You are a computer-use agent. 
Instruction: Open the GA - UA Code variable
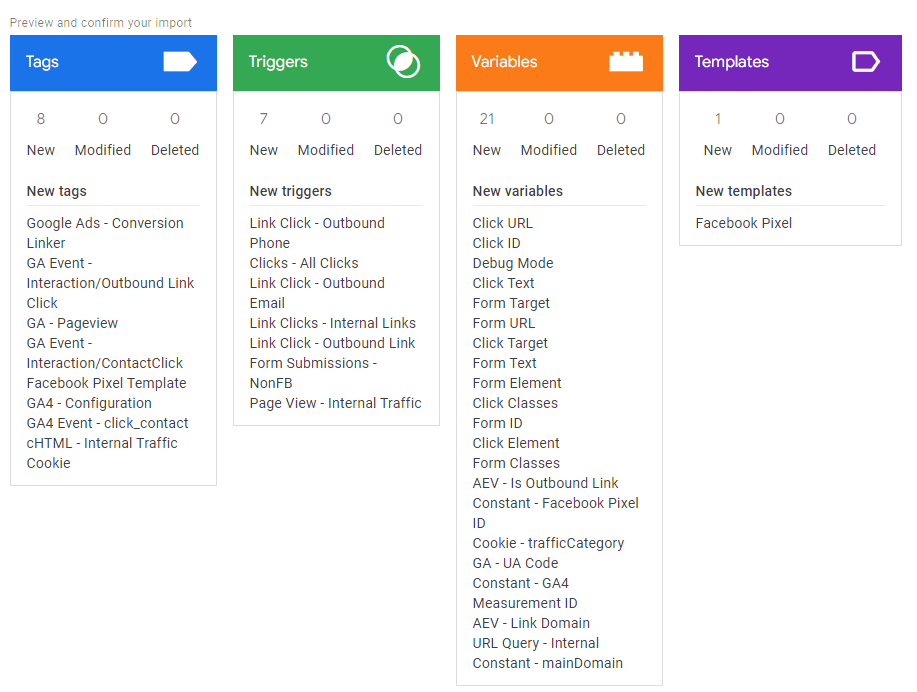pos(515,563)
